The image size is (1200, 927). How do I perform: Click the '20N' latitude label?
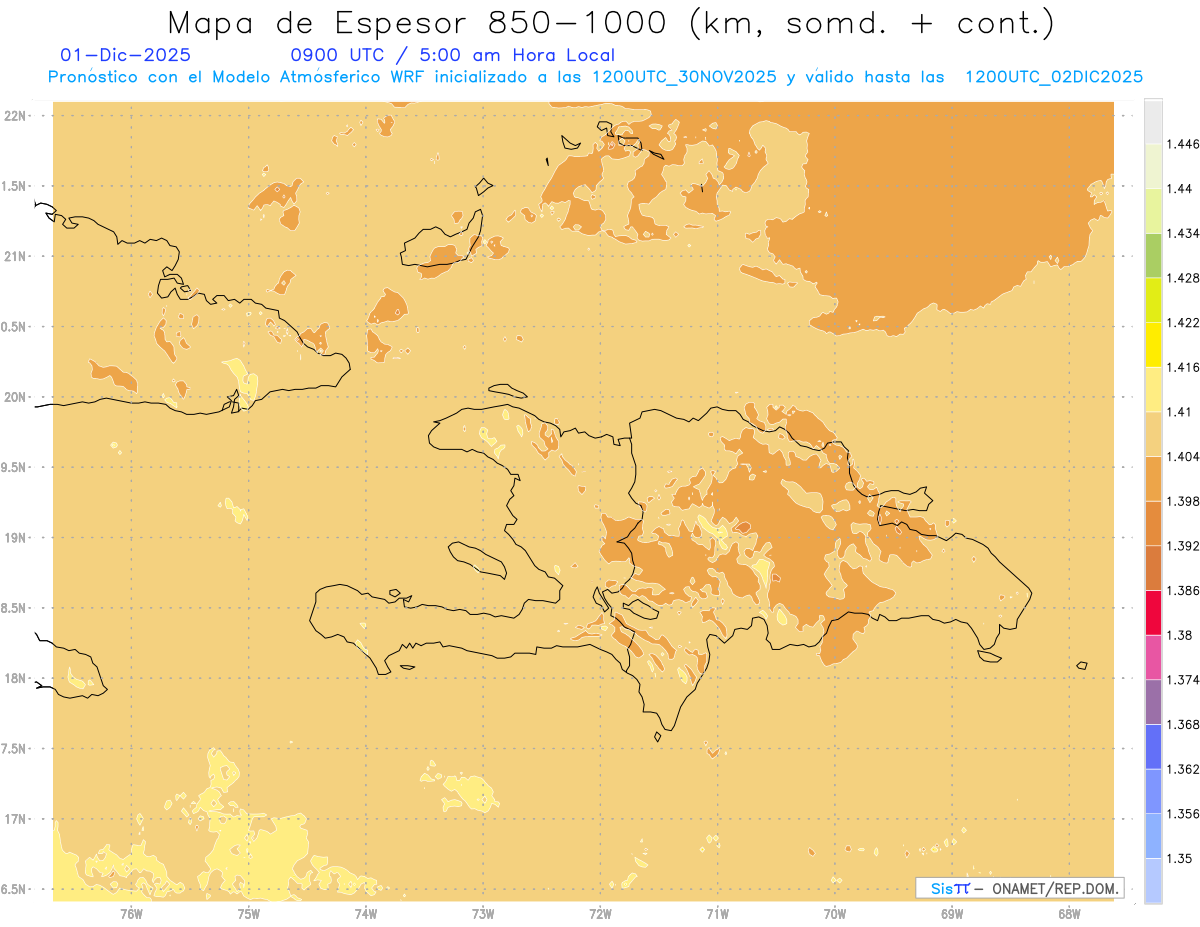(16, 398)
